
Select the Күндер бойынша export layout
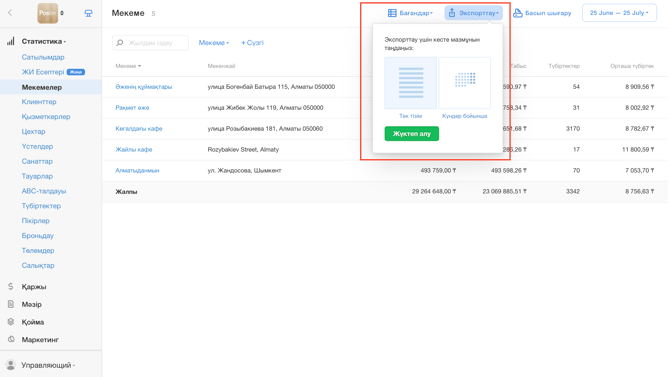click(x=464, y=83)
